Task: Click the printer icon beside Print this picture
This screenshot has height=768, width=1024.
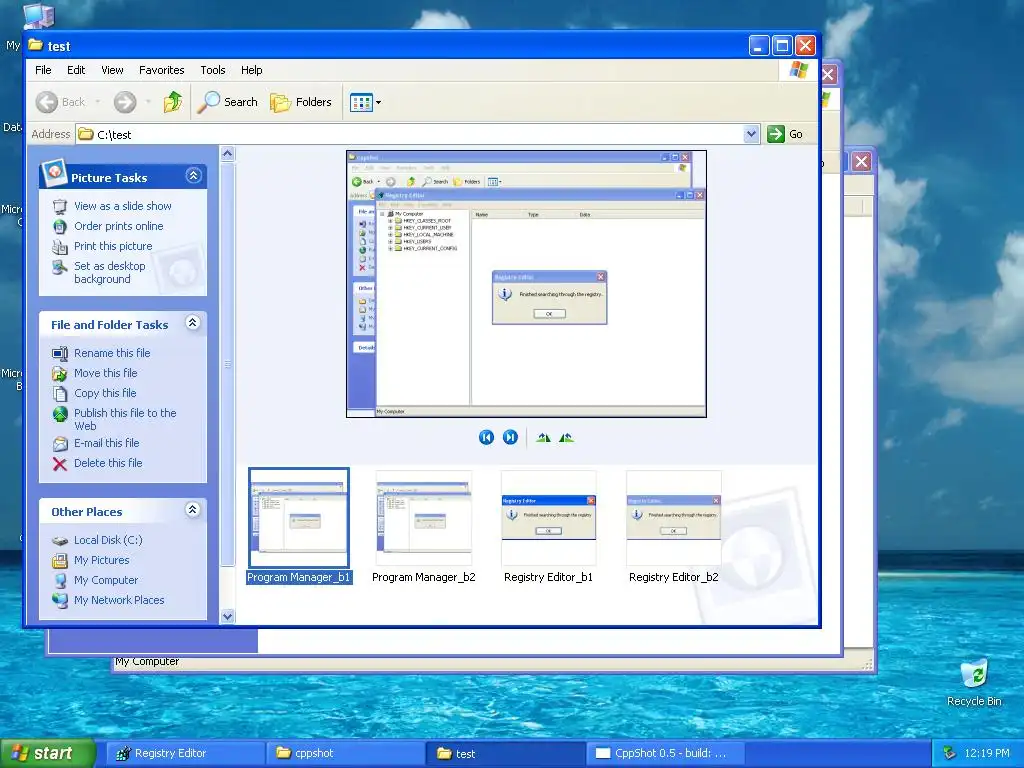Action: pos(59,247)
